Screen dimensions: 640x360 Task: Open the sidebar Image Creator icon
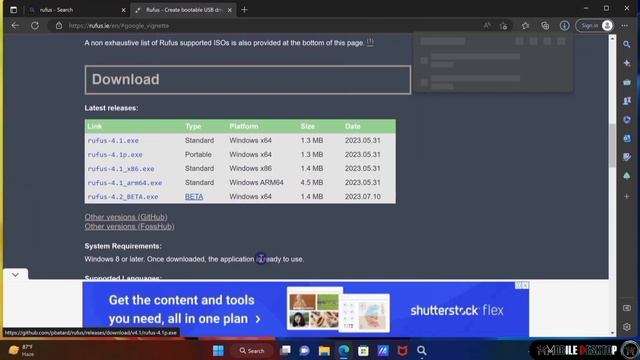pyautogui.click(x=627, y=157)
